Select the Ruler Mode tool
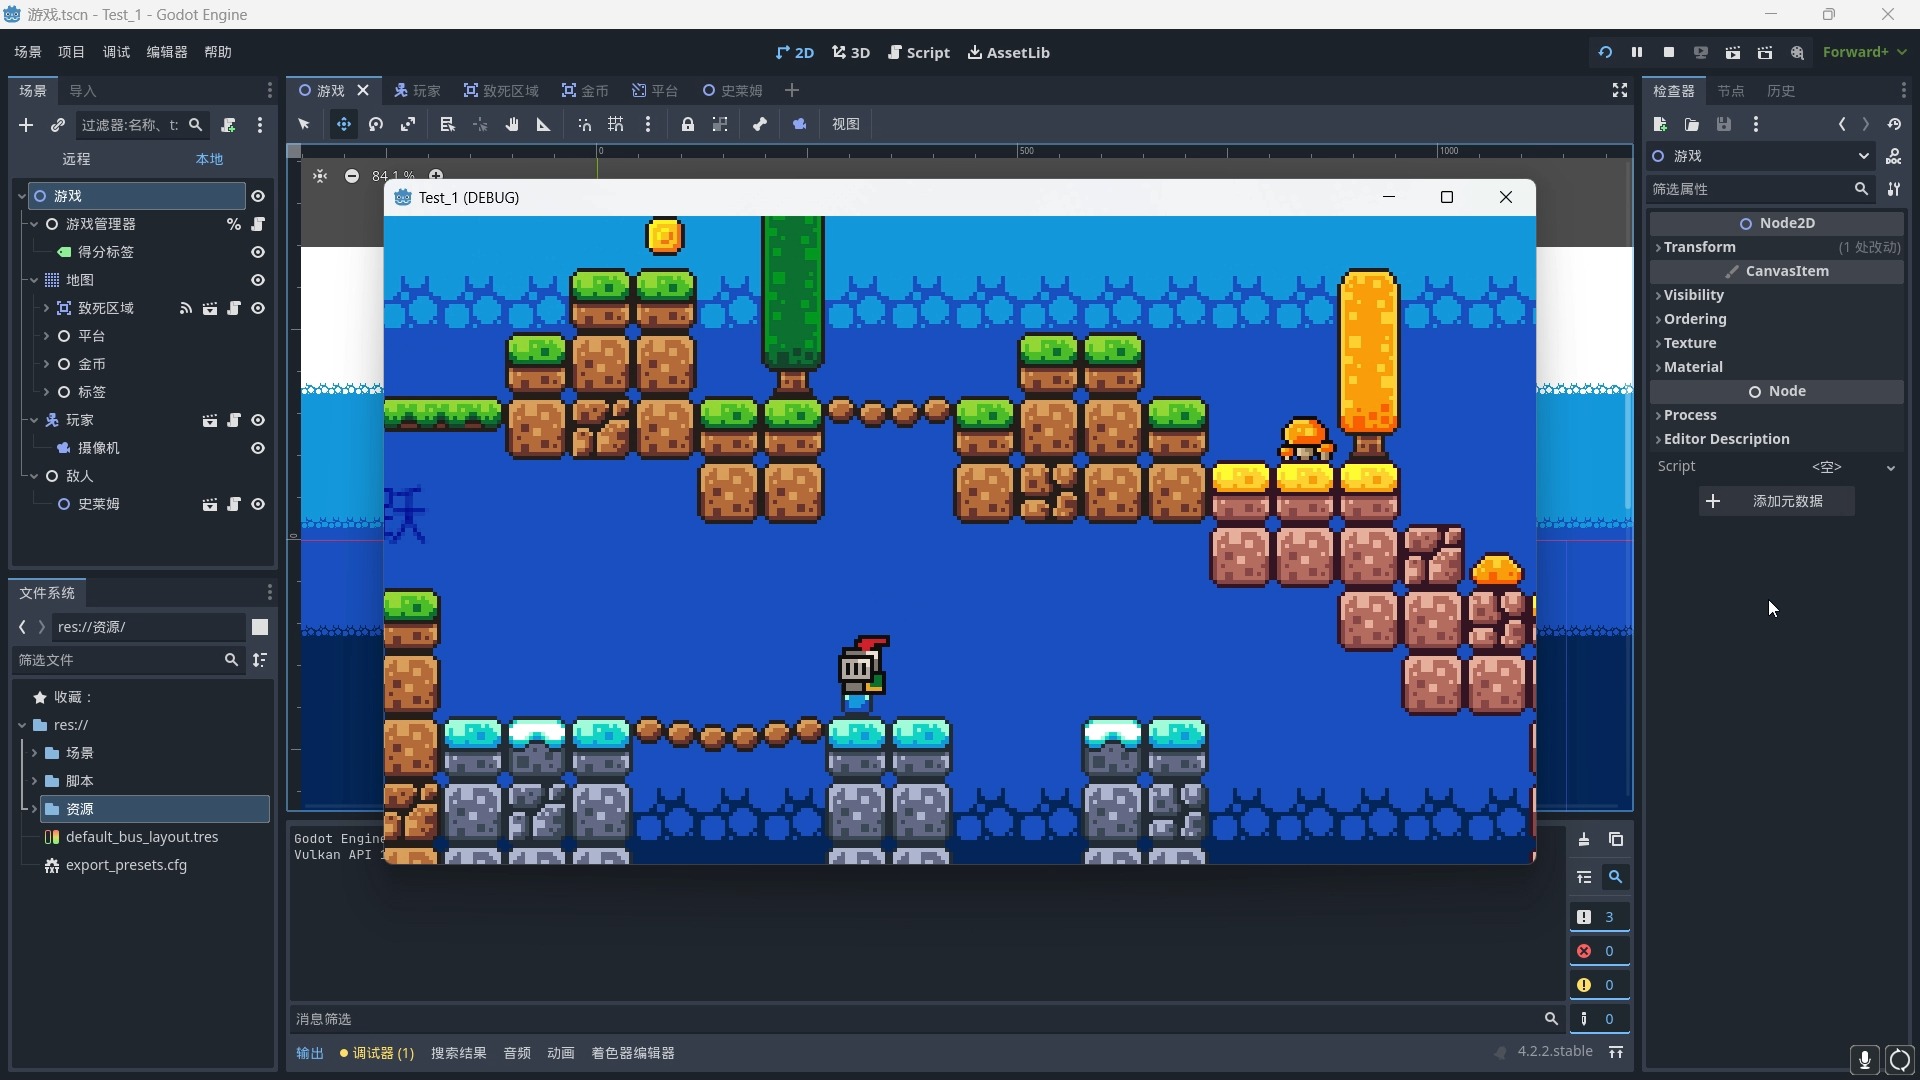1920x1080 pixels. 544,124
